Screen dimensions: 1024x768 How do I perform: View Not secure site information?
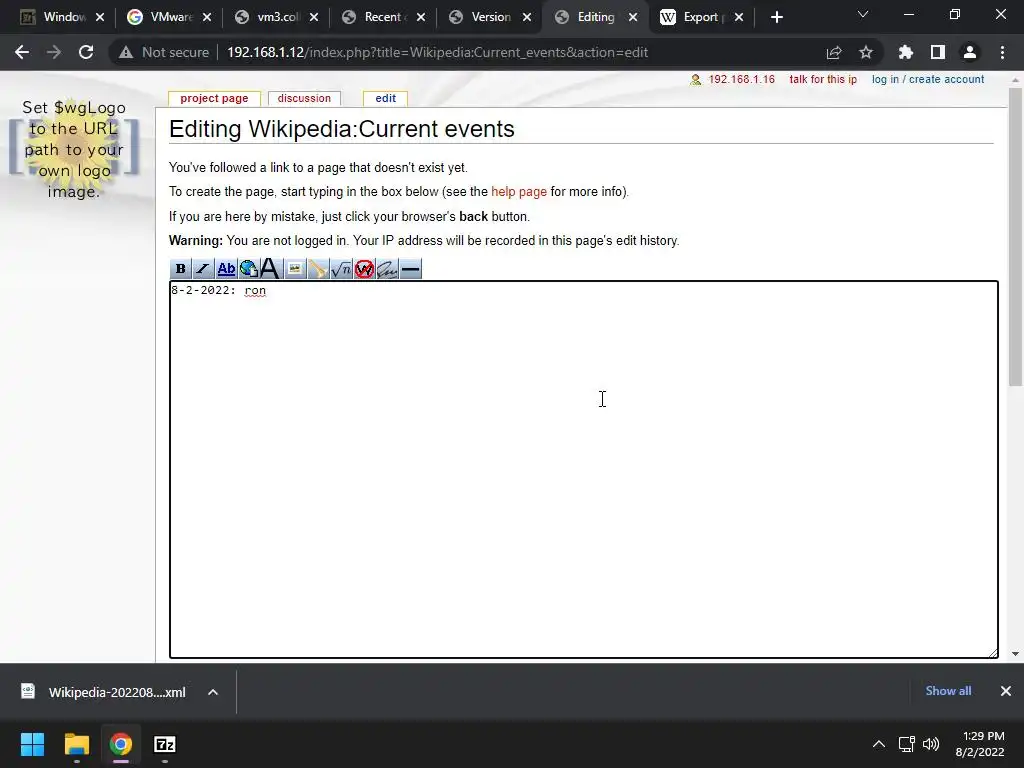164,52
